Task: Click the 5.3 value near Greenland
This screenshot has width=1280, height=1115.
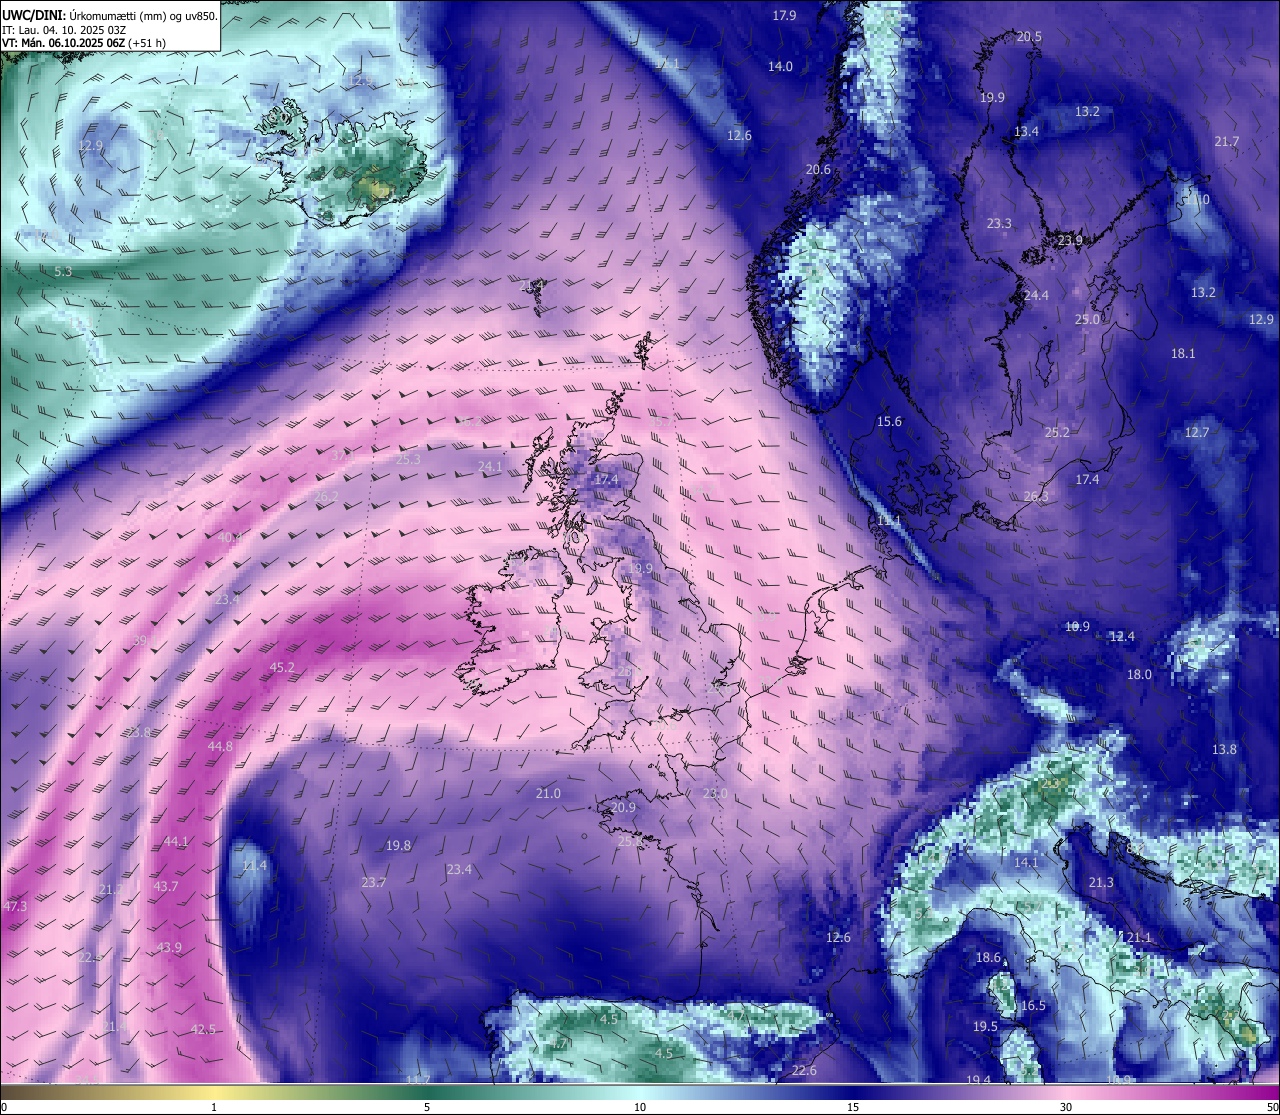Action: click(63, 272)
